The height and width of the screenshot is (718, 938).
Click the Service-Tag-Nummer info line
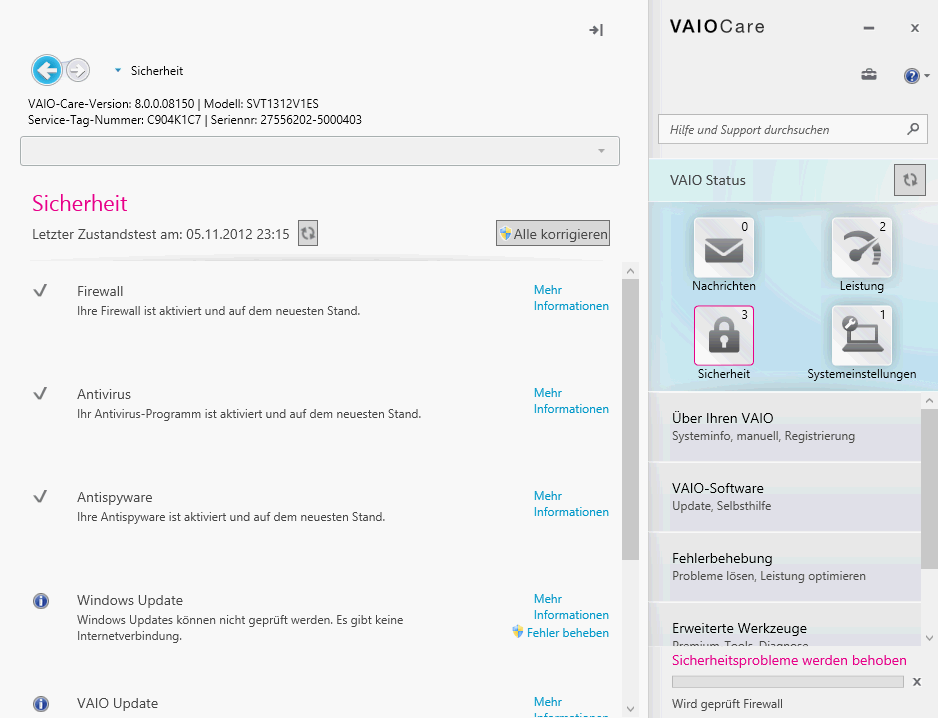(x=194, y=120)
